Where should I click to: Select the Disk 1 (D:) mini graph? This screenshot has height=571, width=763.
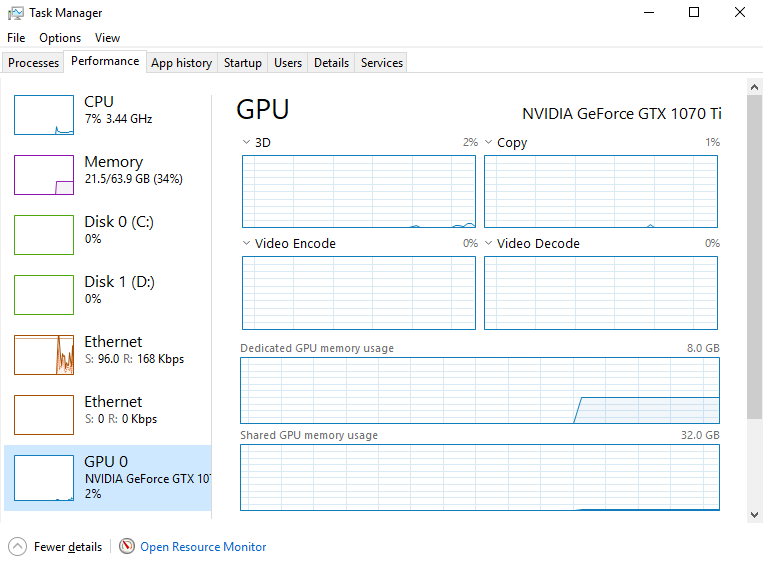click(44, 295)
